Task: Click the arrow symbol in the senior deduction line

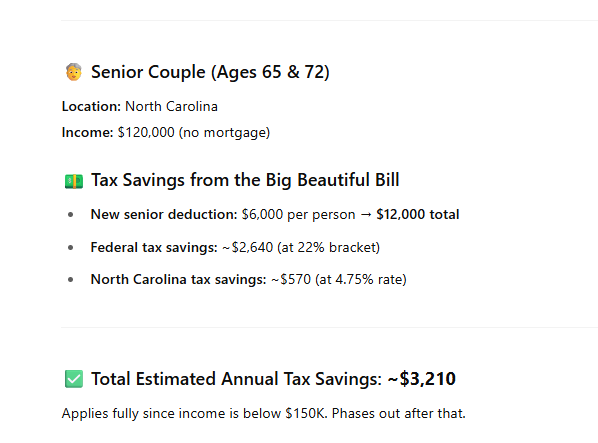Action: point(366,215)
